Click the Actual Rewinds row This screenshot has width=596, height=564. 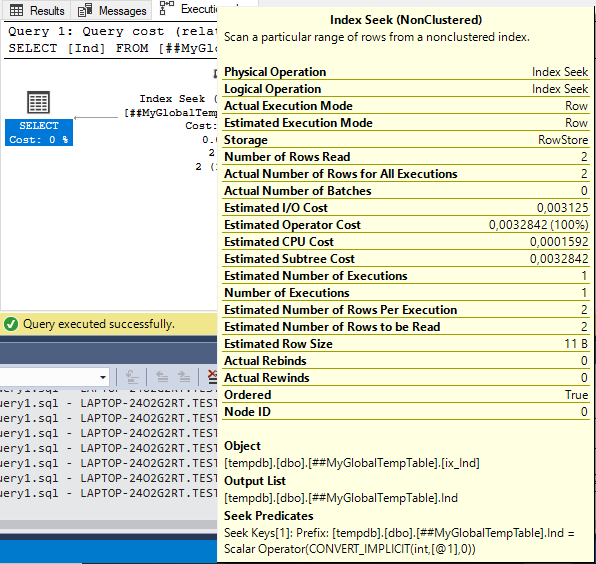(406, 378)
